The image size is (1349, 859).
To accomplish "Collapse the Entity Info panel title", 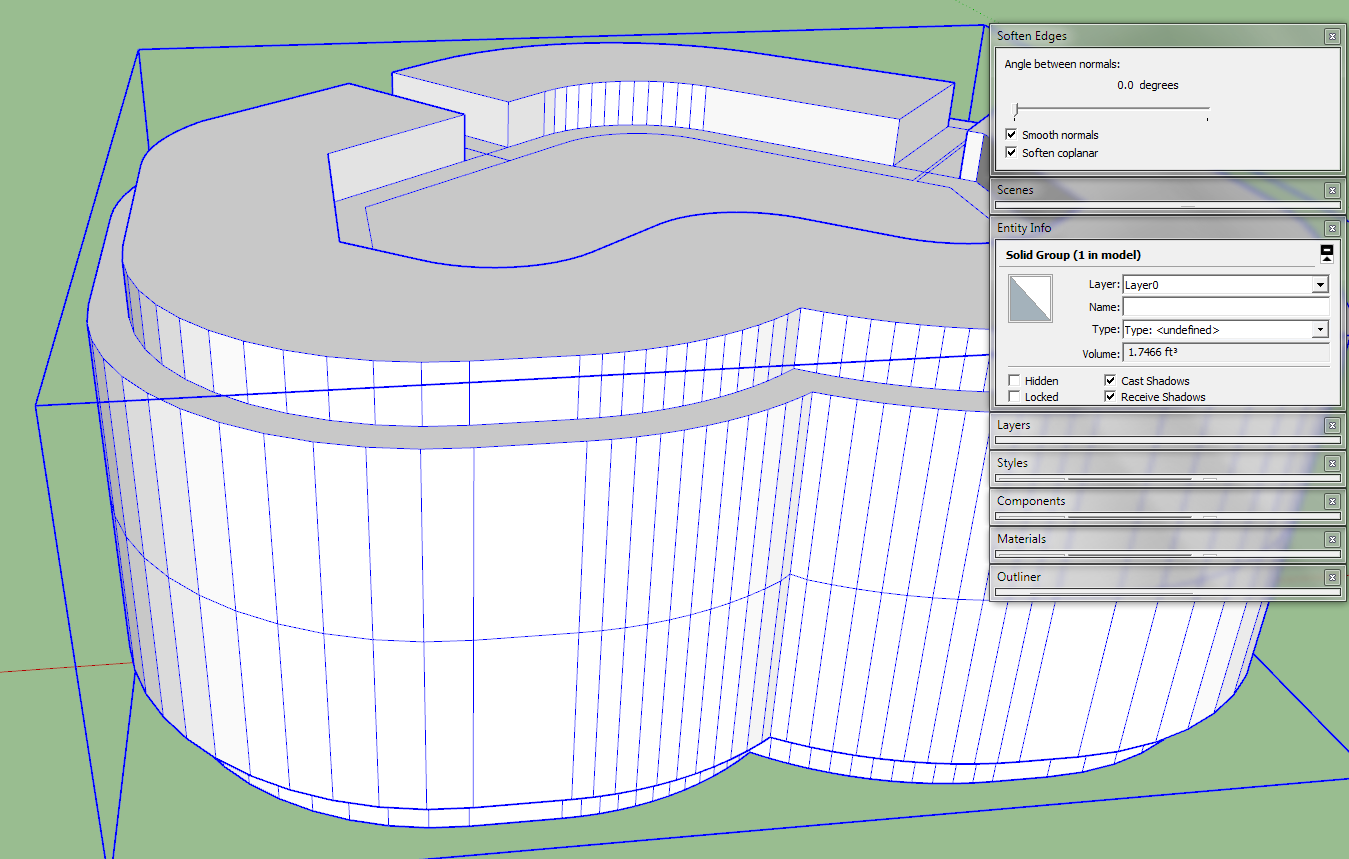I will point(1024,228).
